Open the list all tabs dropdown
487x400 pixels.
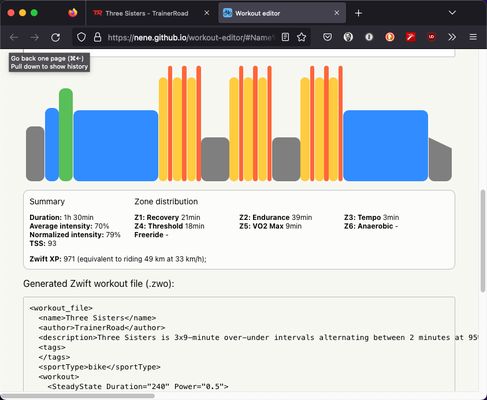[452, 13]
